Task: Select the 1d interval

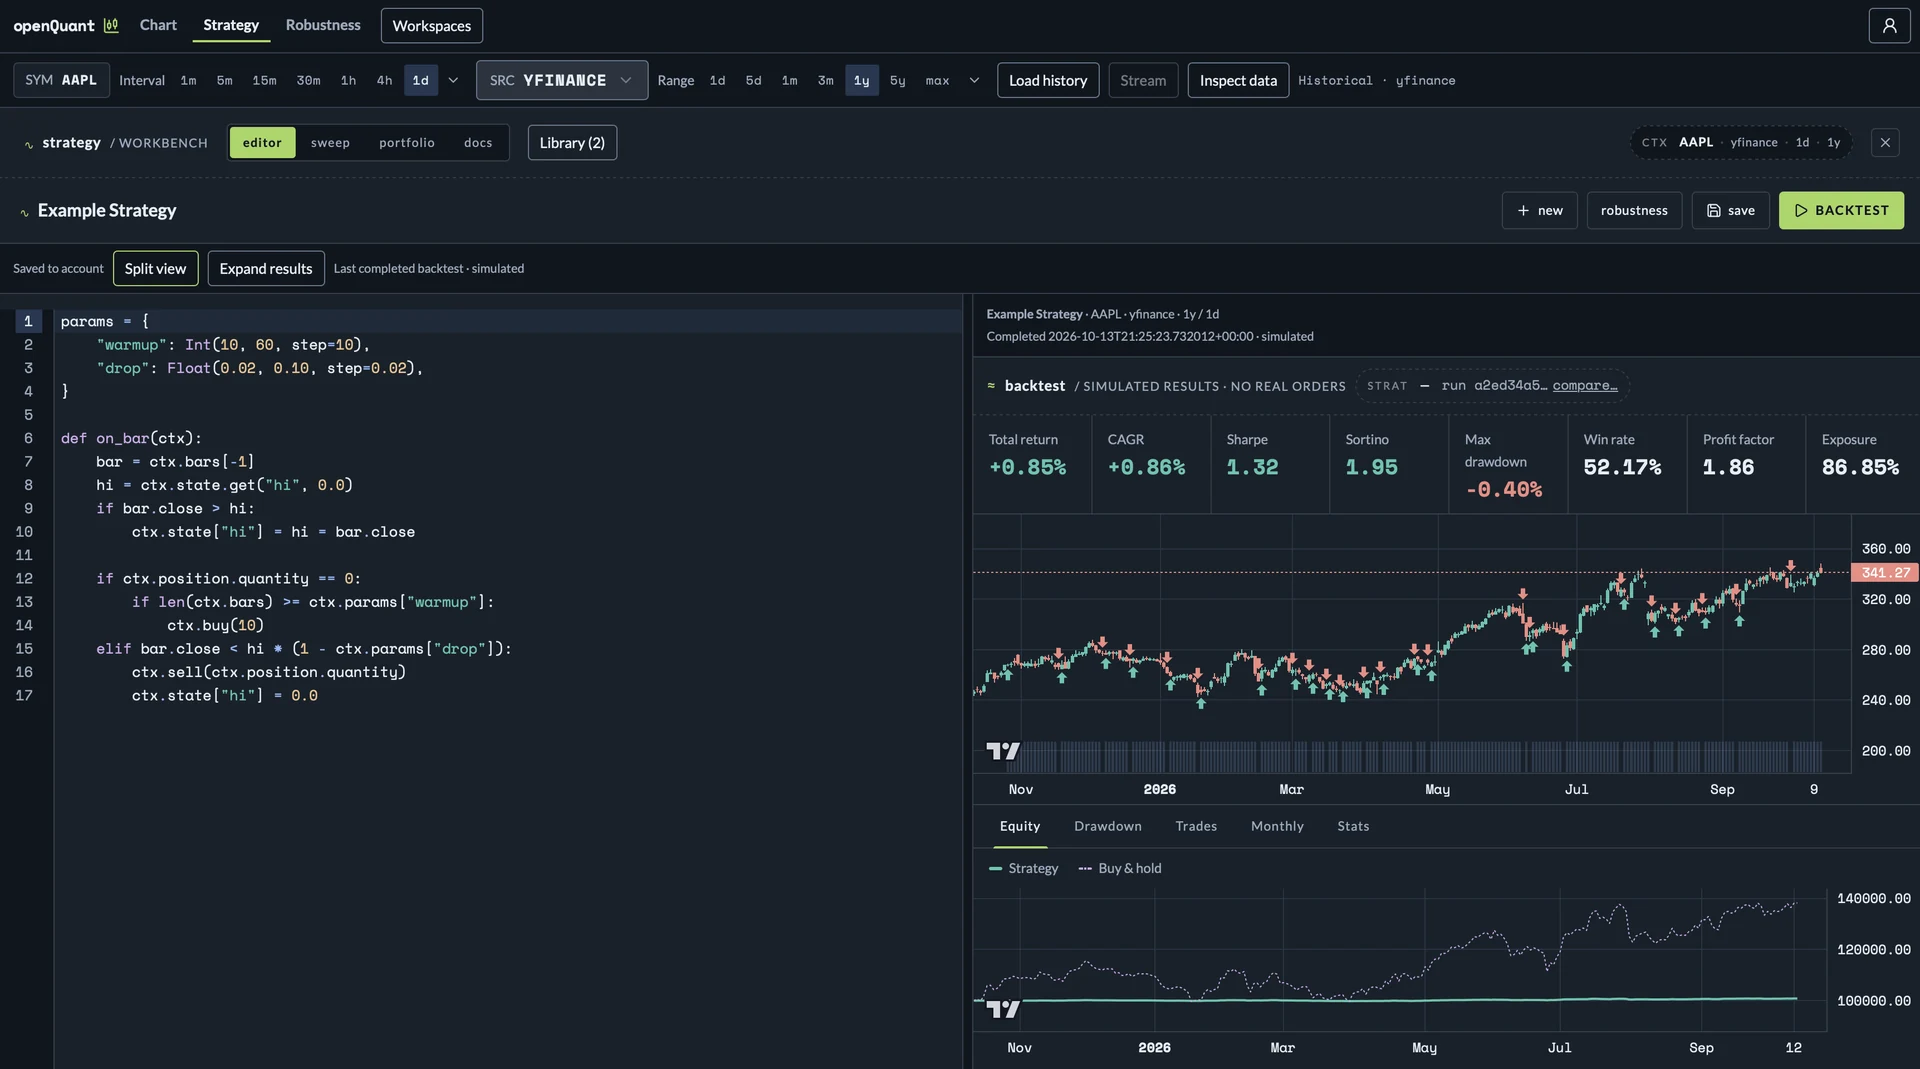Action: [x=421, y=80]
